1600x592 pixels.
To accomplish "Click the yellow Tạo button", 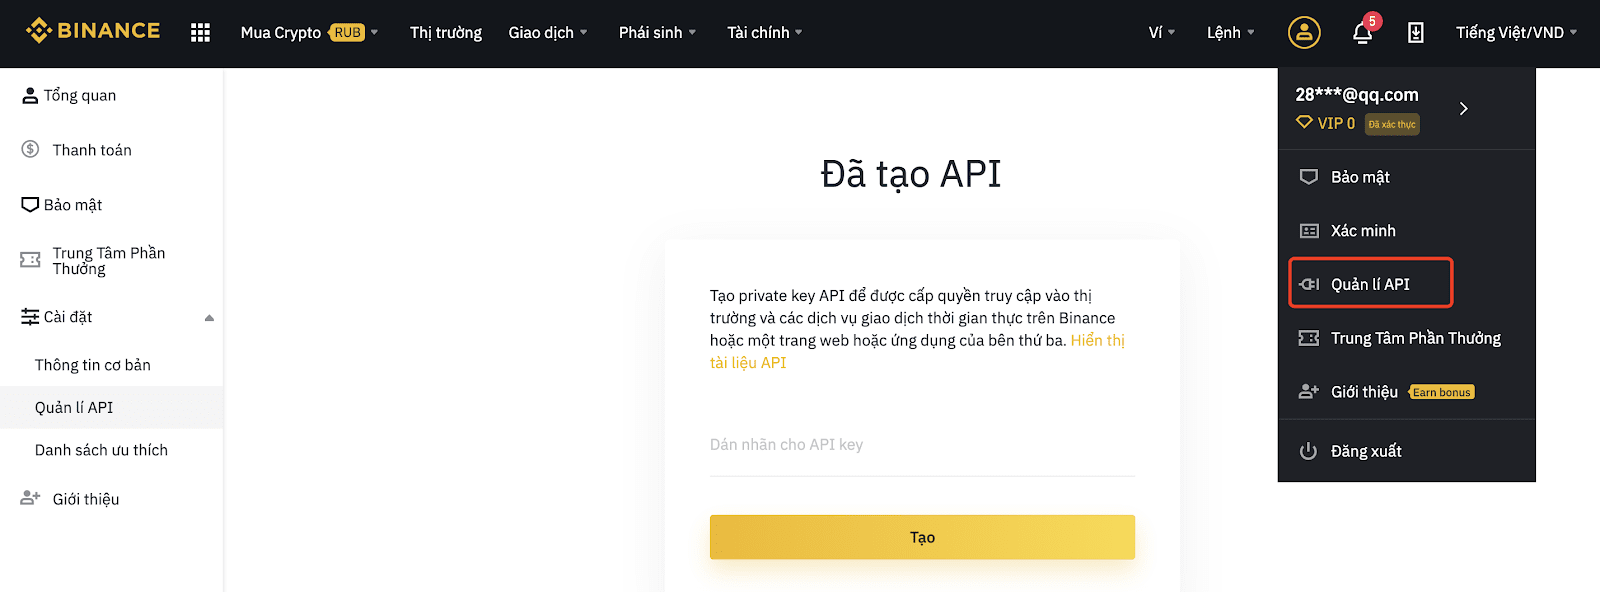I will [922, 537].
